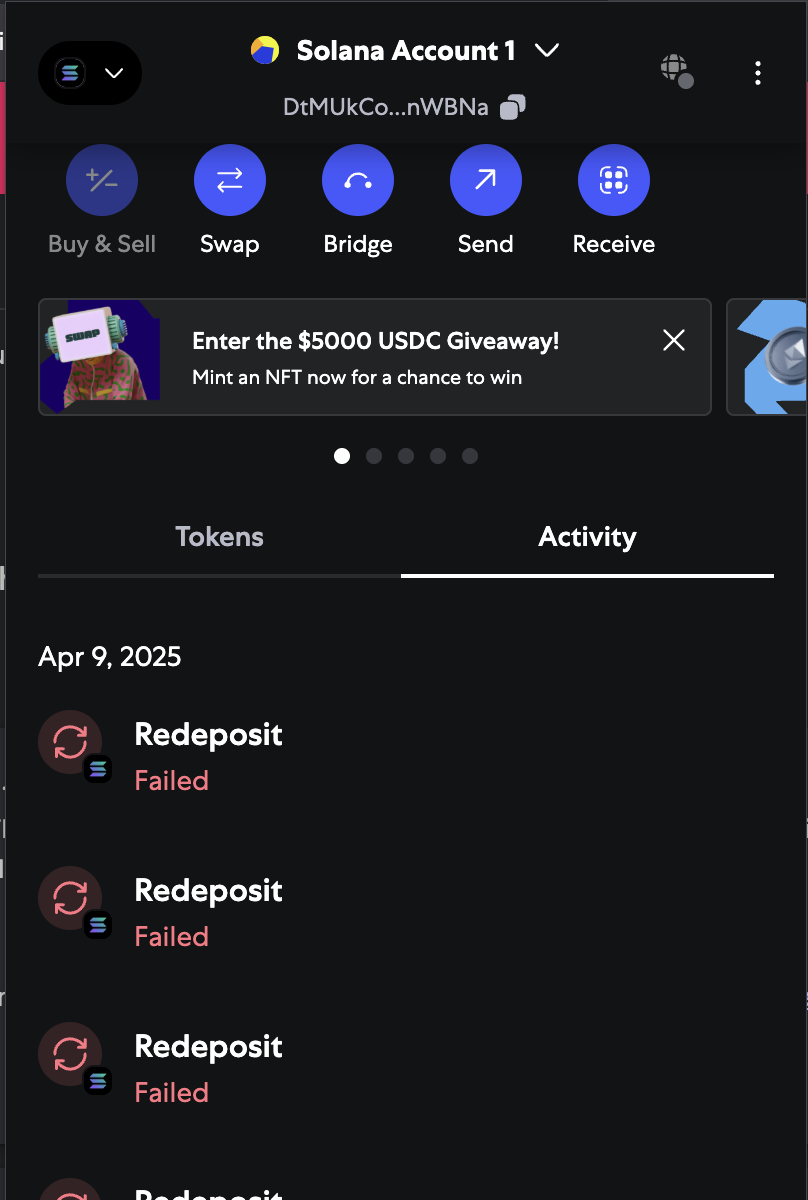Select the Send arrow icon
This screenshot has width=808, height=1200.
pyautogui.click(x=486, y=180)
